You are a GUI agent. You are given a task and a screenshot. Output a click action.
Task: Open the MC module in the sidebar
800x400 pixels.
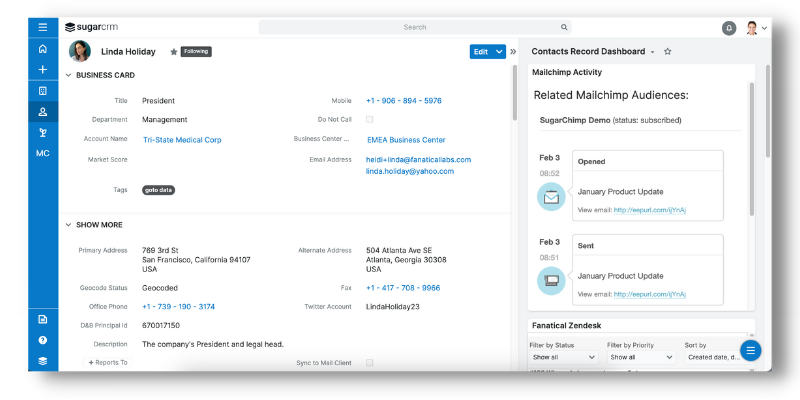click(43, 153)
